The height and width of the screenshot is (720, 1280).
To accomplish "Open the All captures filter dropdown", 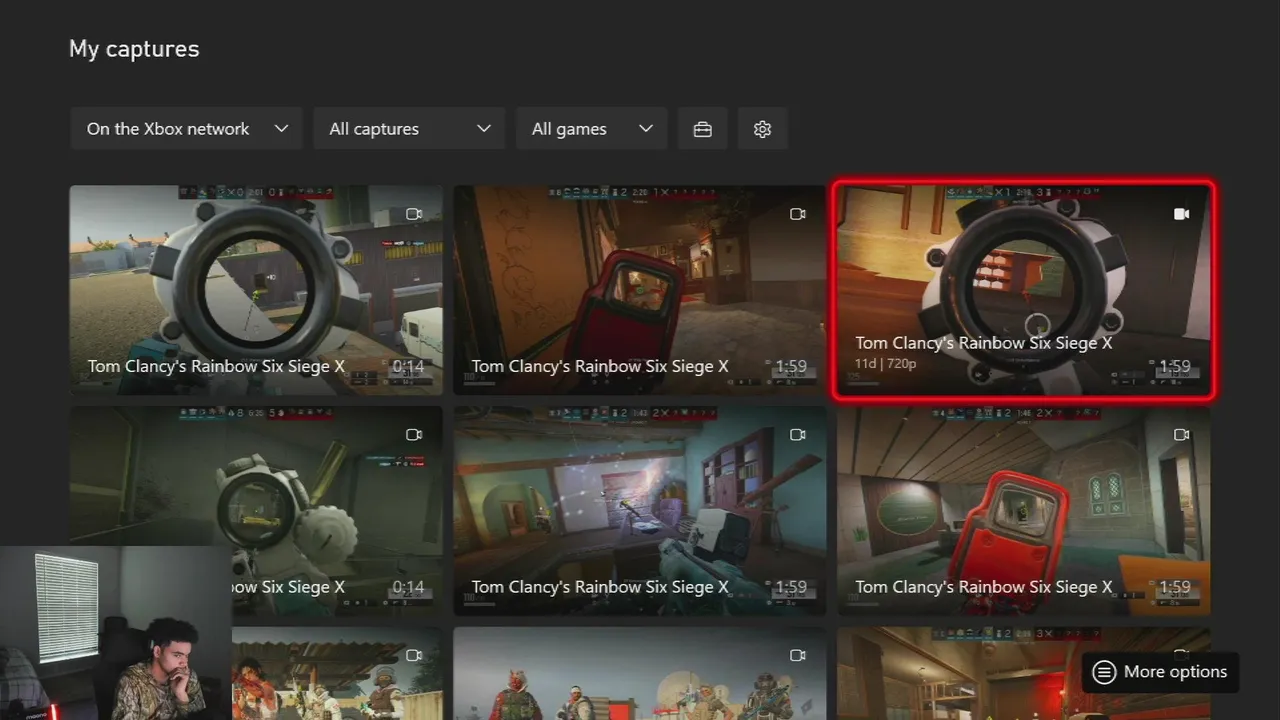I will click(409, 129).
